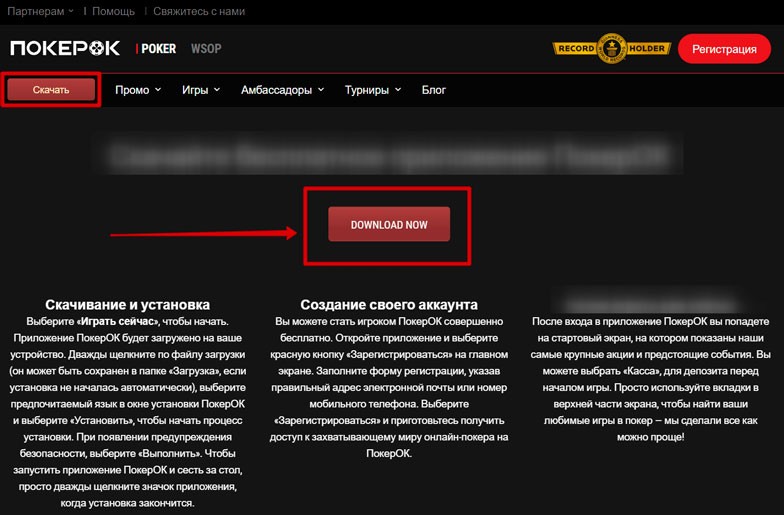Open the Блог menu item
Screen dimensions: 784x515
click(x=434, y=90)
